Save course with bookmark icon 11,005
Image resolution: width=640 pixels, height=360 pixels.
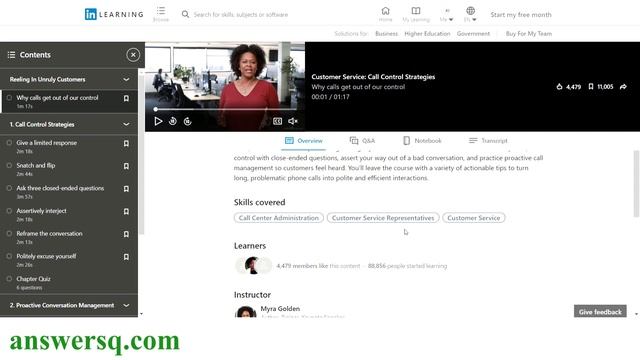[x=591, y=87]
